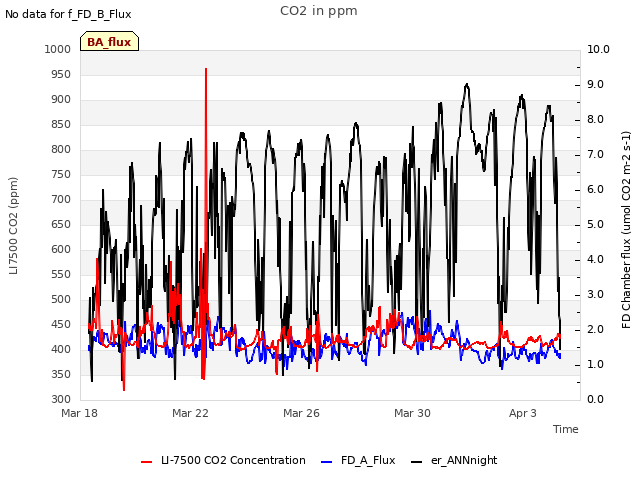The width and height of the screenshot is (640, 480).
Task: Click the 9.0 right-axis tick label
Action: click(x=596, y=84)
